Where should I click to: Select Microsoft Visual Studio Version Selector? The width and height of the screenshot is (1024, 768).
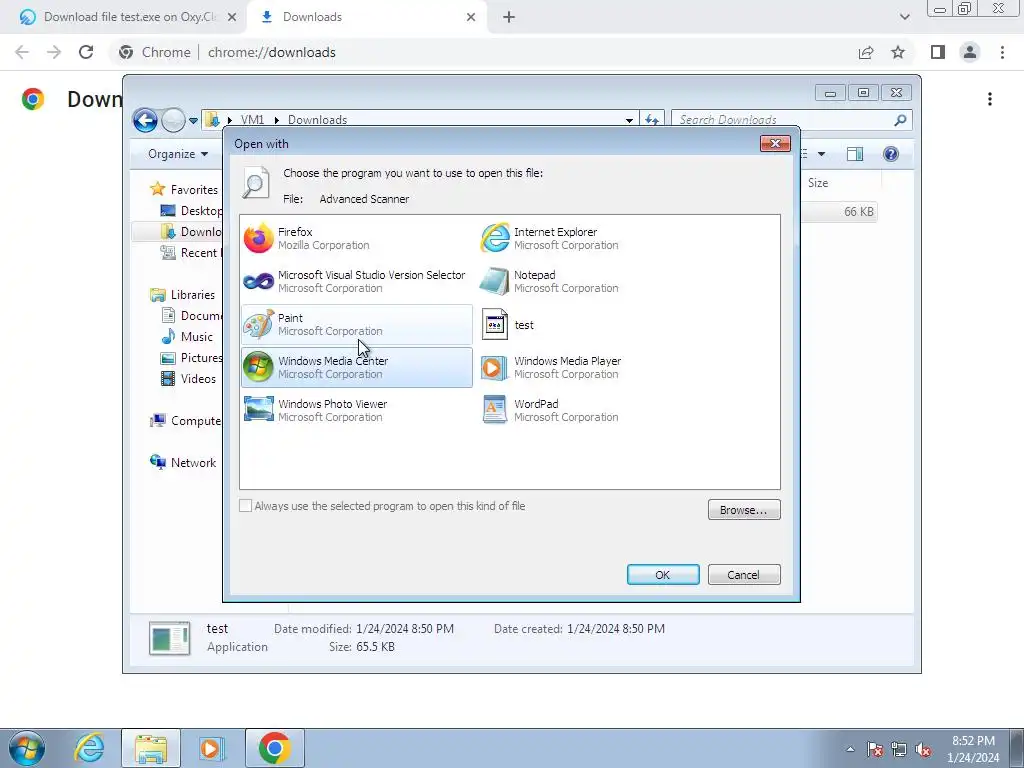(357, 281)
